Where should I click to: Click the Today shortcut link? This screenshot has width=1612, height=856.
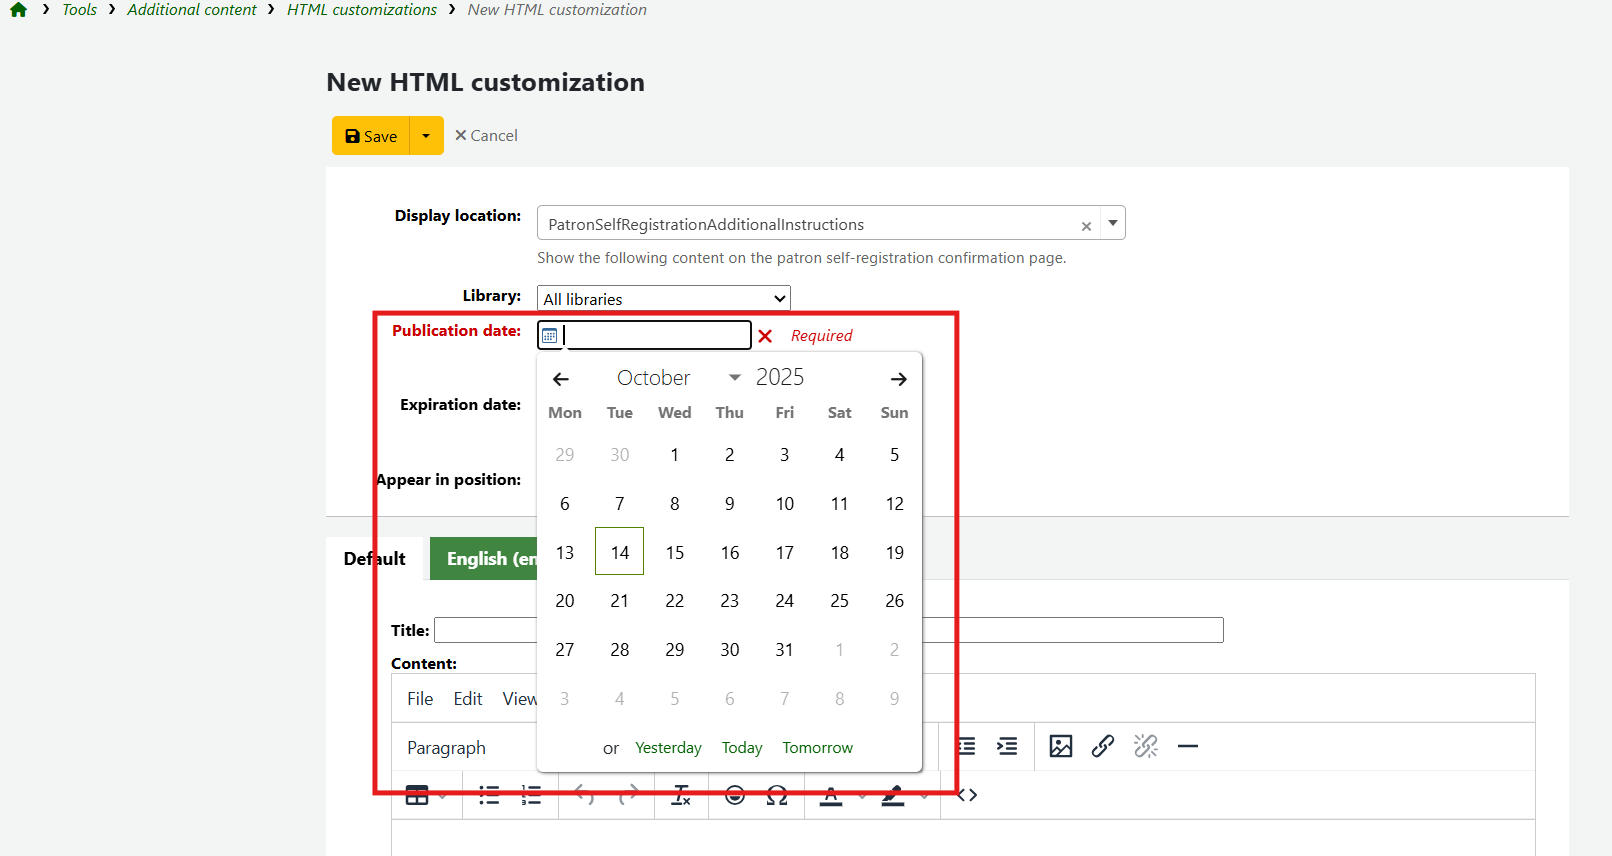[x=742, y=748]
